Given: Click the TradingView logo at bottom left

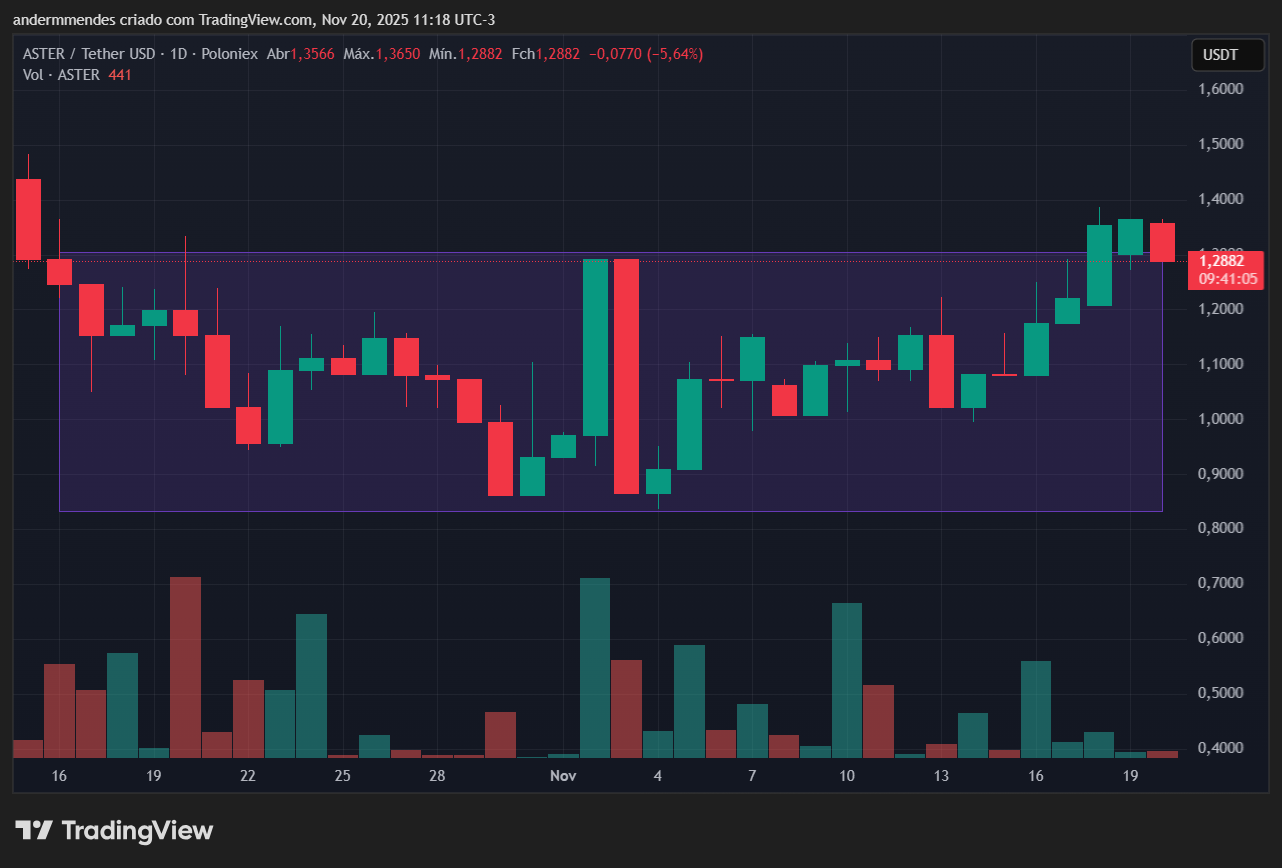Looking at the screenshot, I should pyautogui.click(x=113, y=830).
